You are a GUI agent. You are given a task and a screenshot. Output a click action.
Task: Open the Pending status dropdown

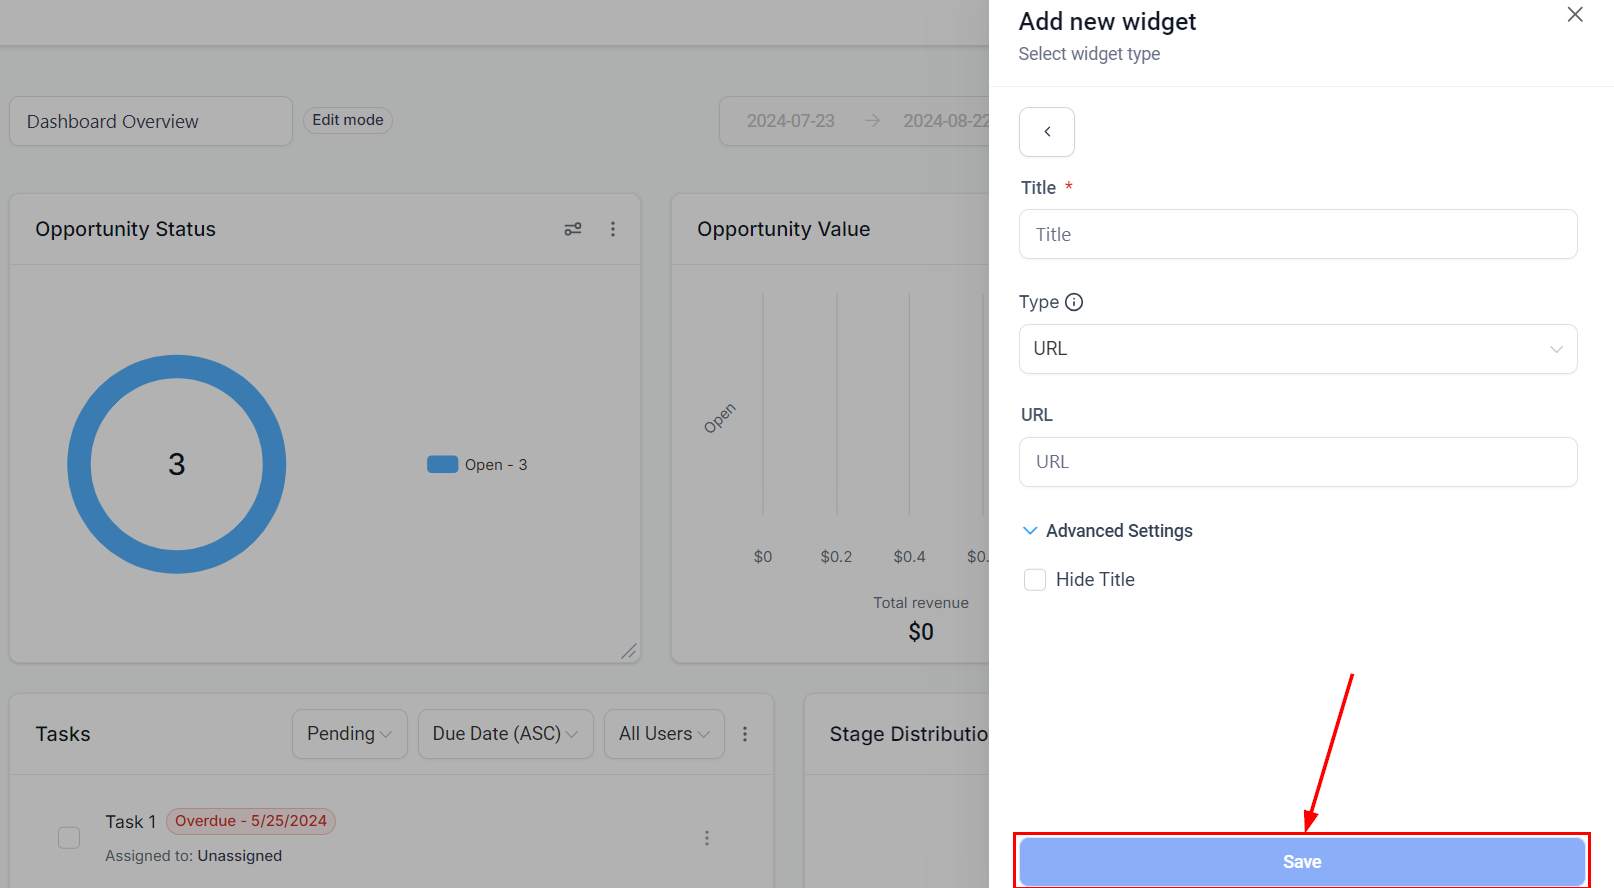coord(349,734)
